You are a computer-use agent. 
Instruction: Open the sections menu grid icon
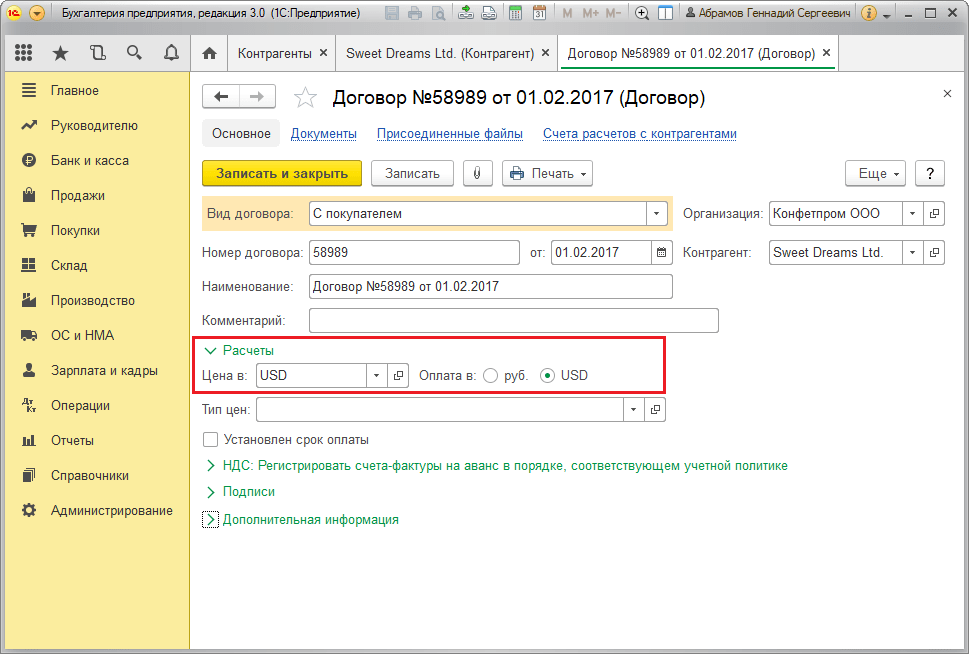23,53
